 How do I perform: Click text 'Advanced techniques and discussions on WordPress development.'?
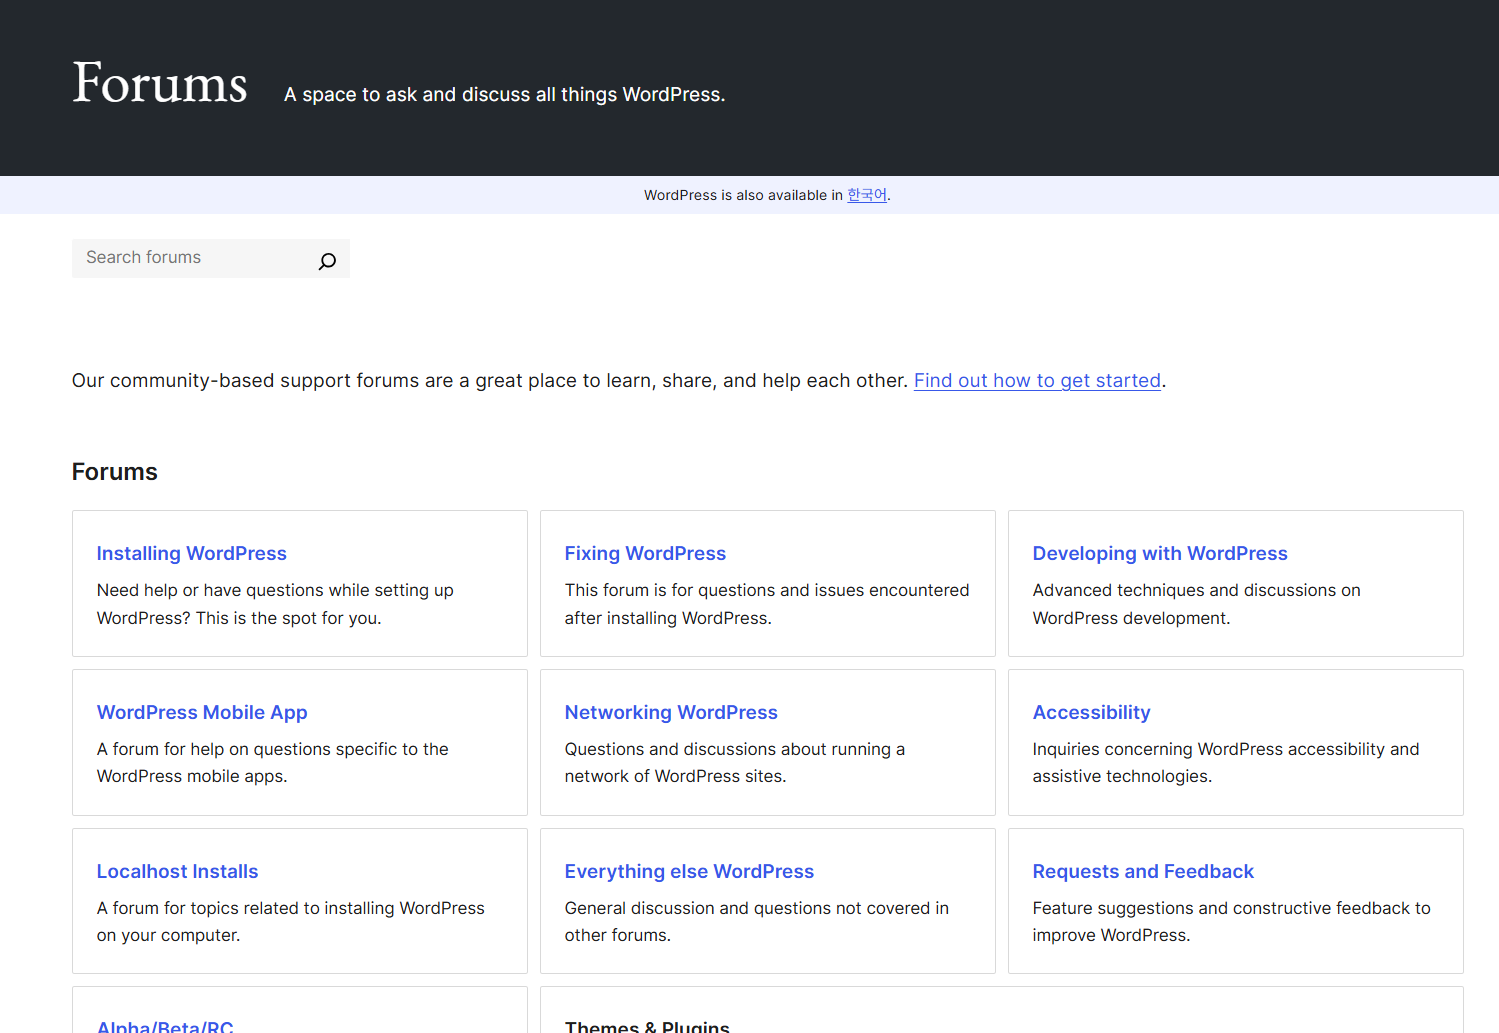point(1196,604)
